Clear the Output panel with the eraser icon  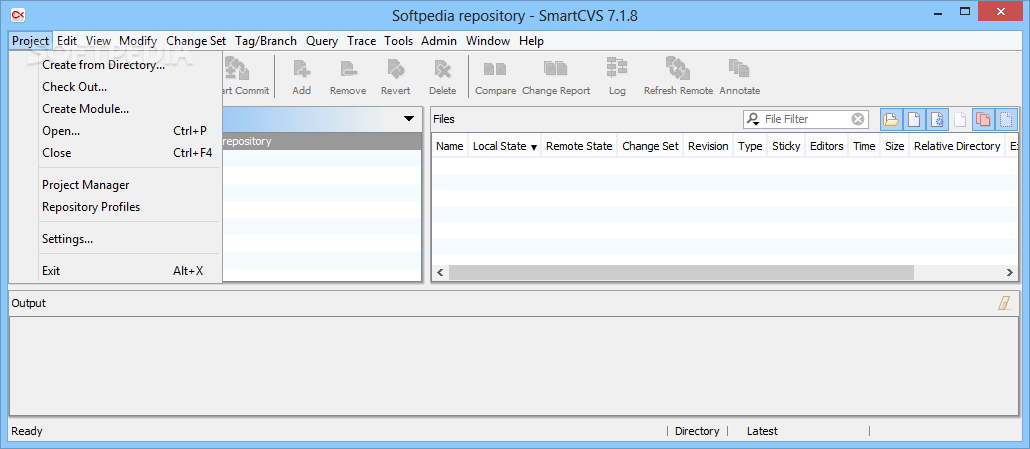1005,303
